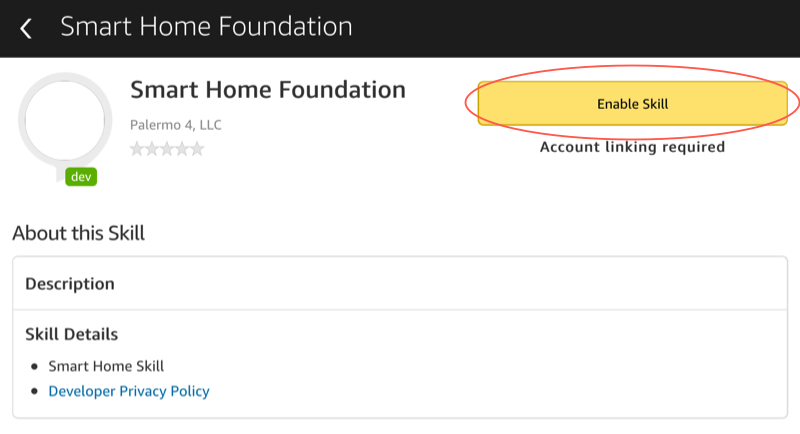The width and height of the screenshot is (800, 434).
Task: Click the bullet beside Smart Home Skill
Action: click(35, 367)
